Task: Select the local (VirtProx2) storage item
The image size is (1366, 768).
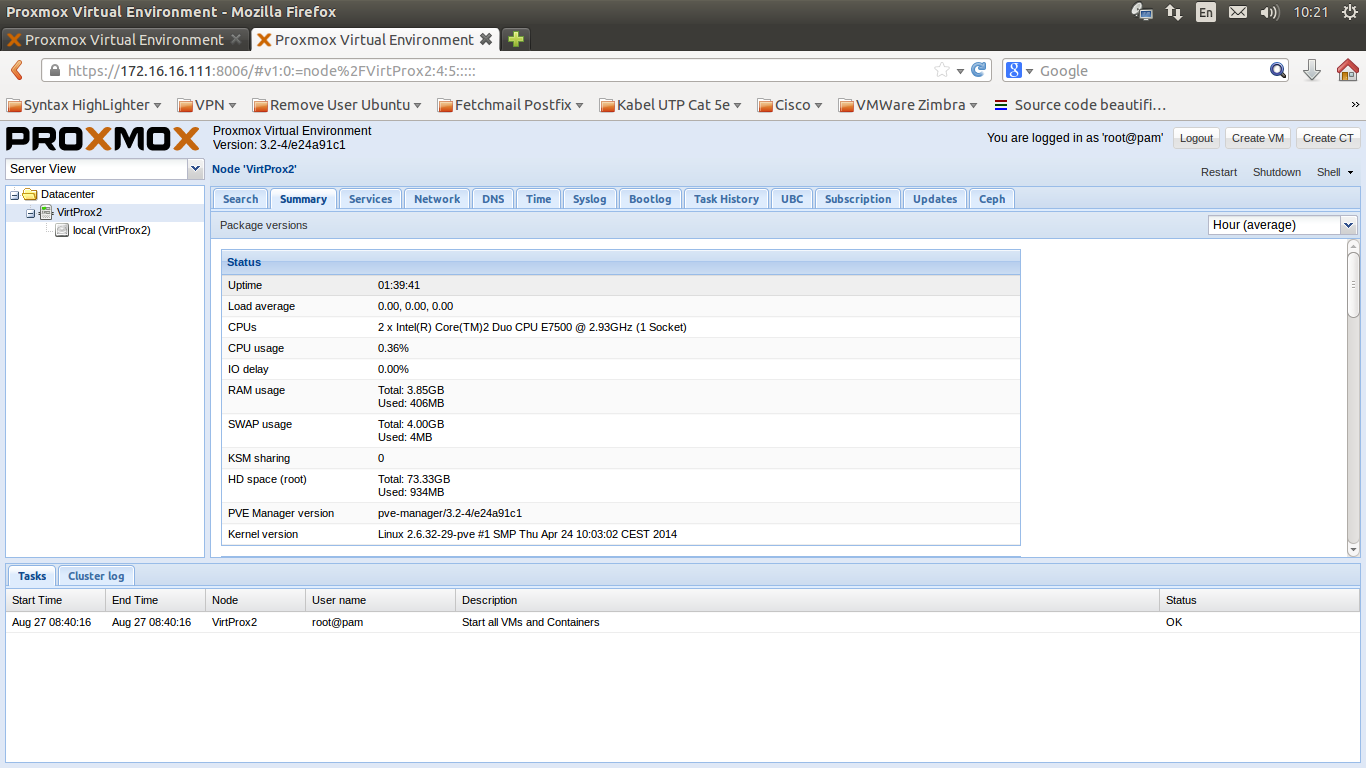Action: tap(112, 230)
